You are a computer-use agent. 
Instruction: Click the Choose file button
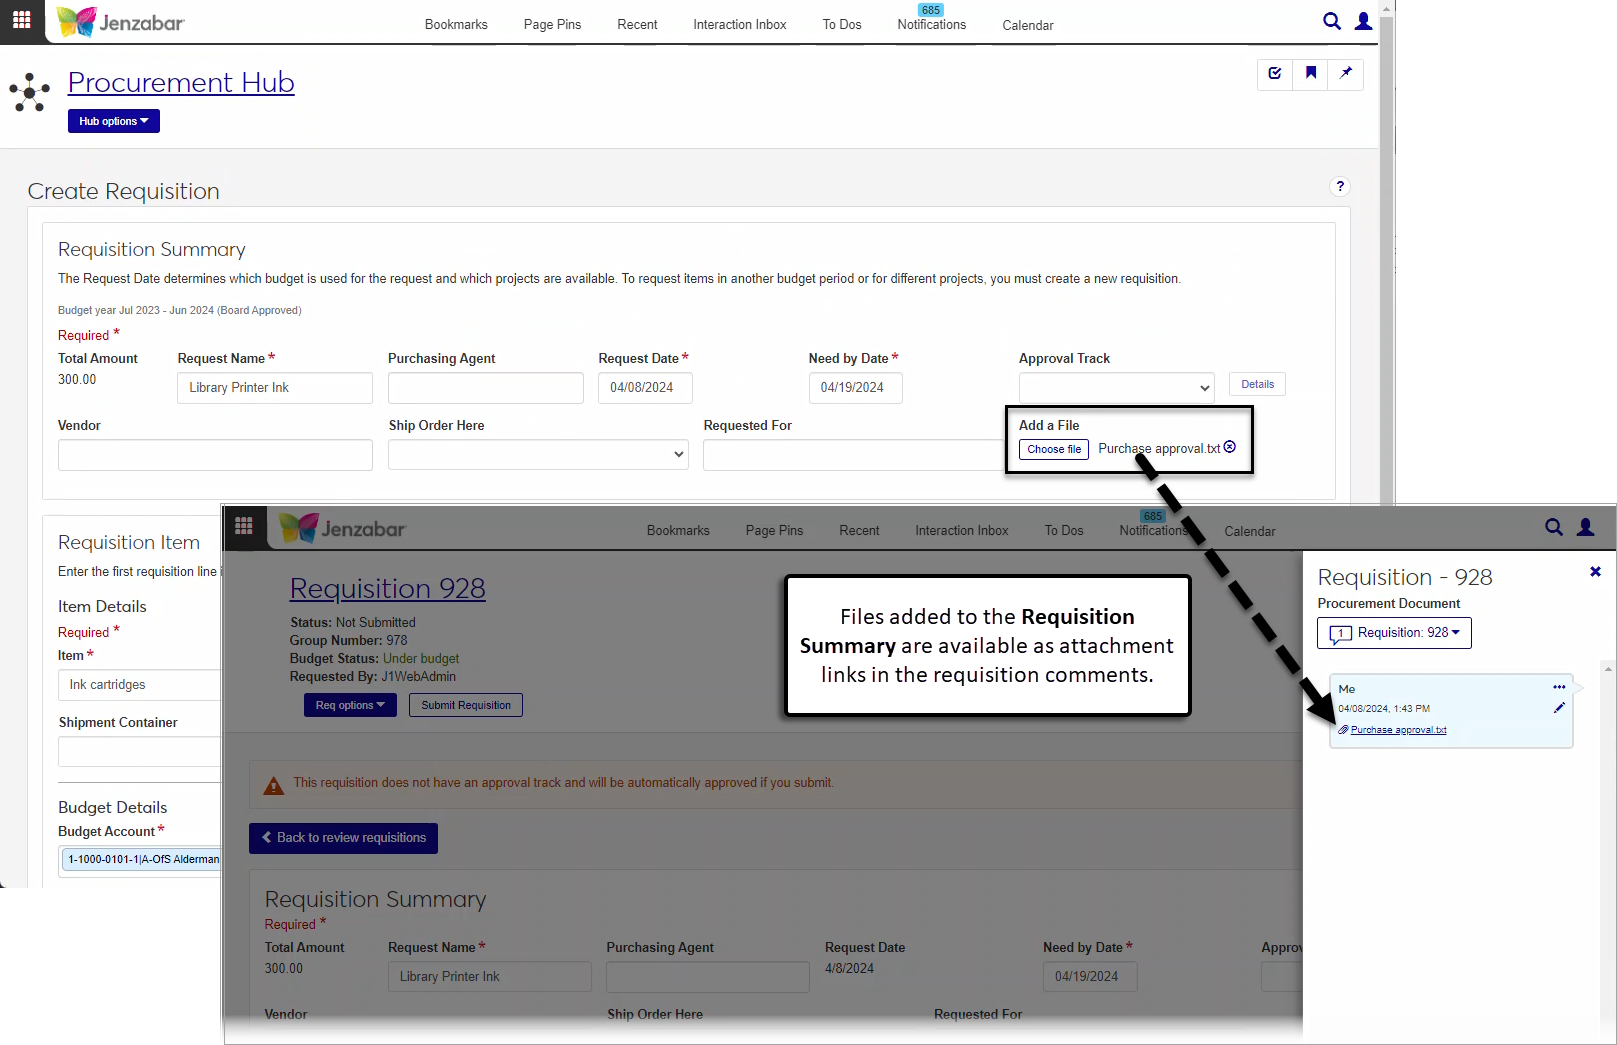click(x=1054, y=450)
